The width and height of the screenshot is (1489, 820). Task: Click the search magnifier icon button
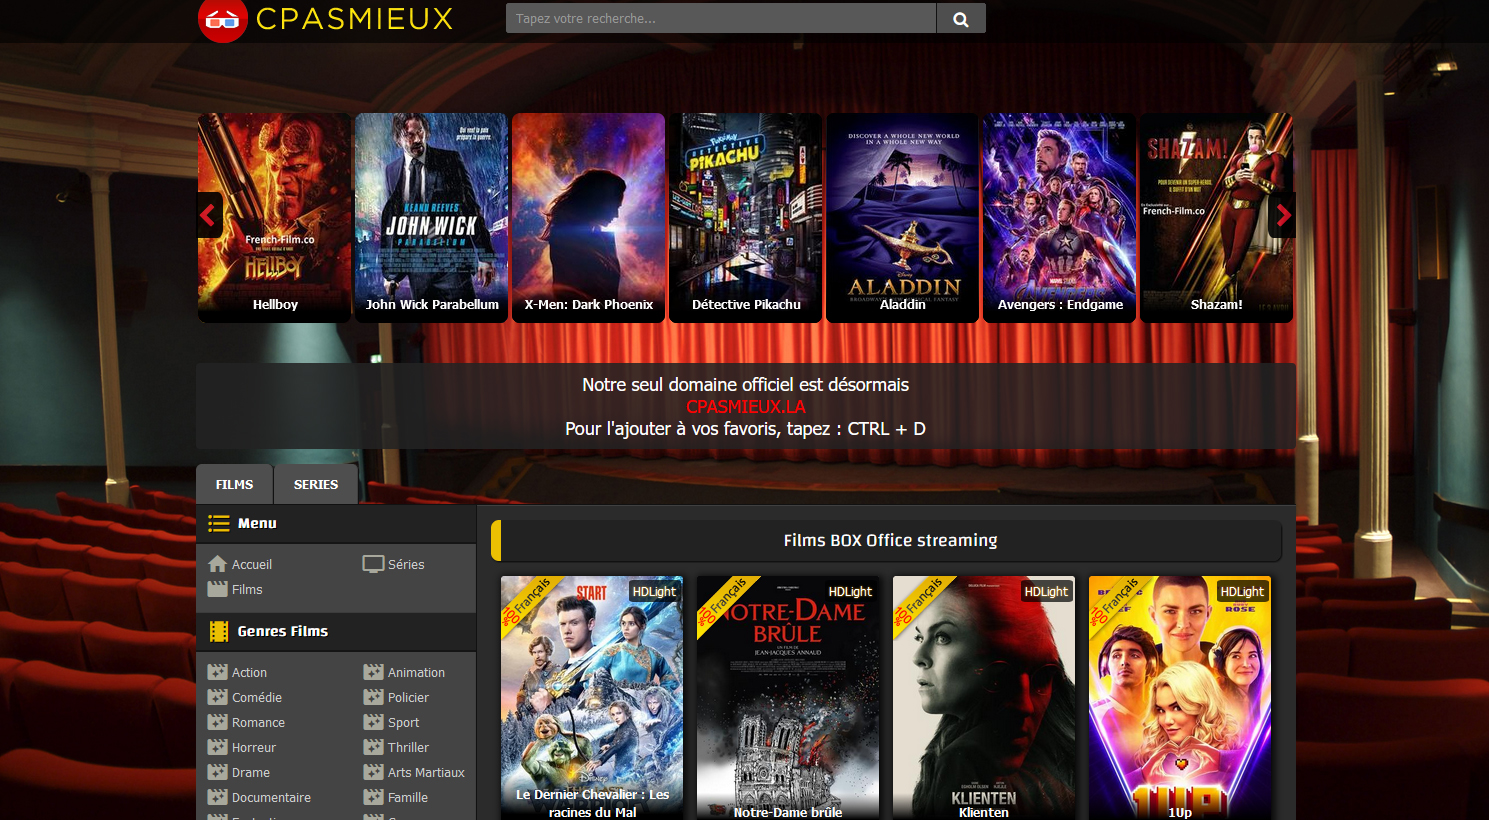pos(961,18)
